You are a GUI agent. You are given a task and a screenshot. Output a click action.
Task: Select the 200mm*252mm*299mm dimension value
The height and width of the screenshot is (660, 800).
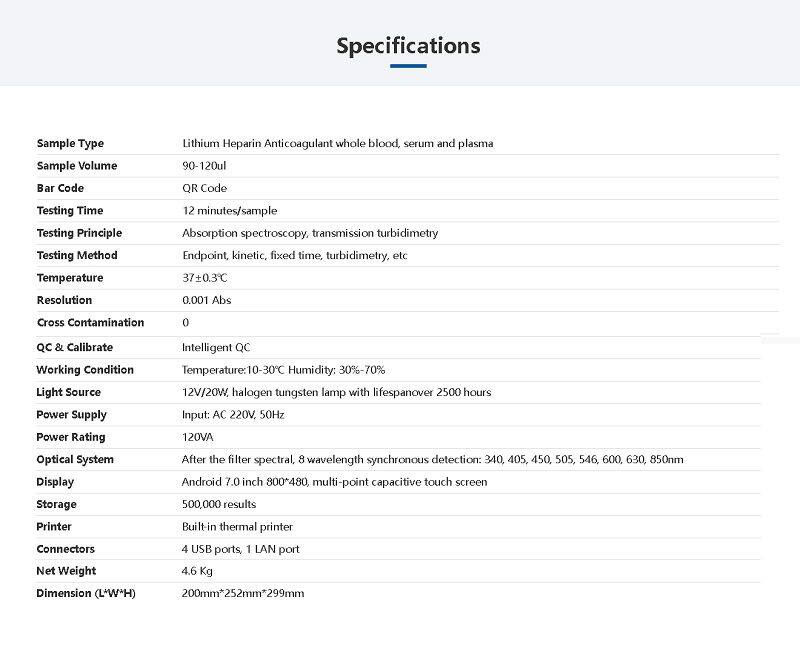tap(242, 594)
